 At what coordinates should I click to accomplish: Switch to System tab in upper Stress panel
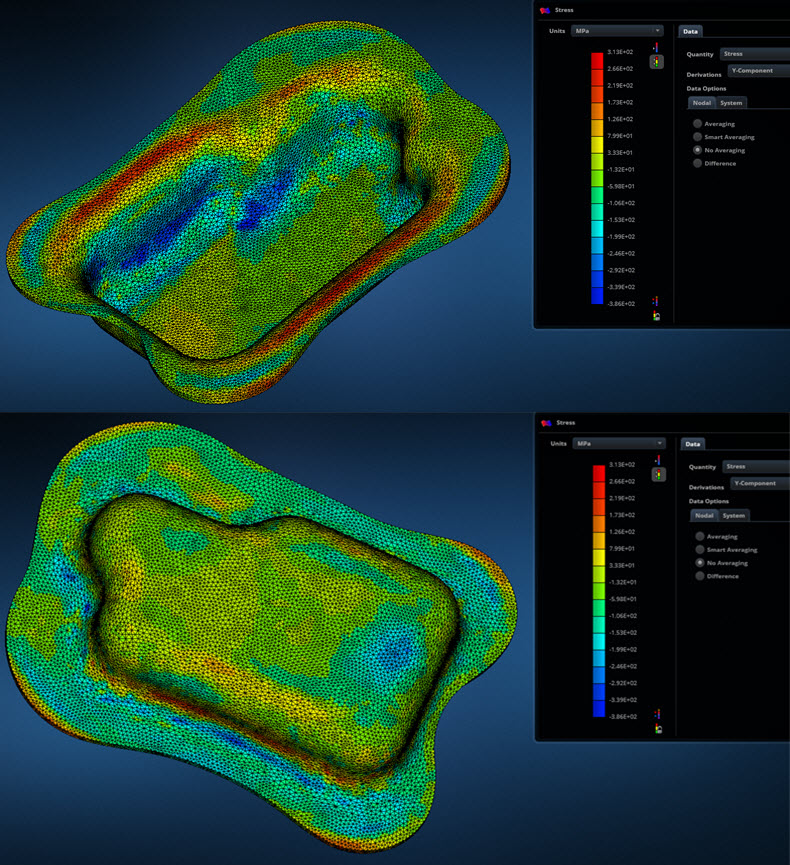tap(731, 103)
